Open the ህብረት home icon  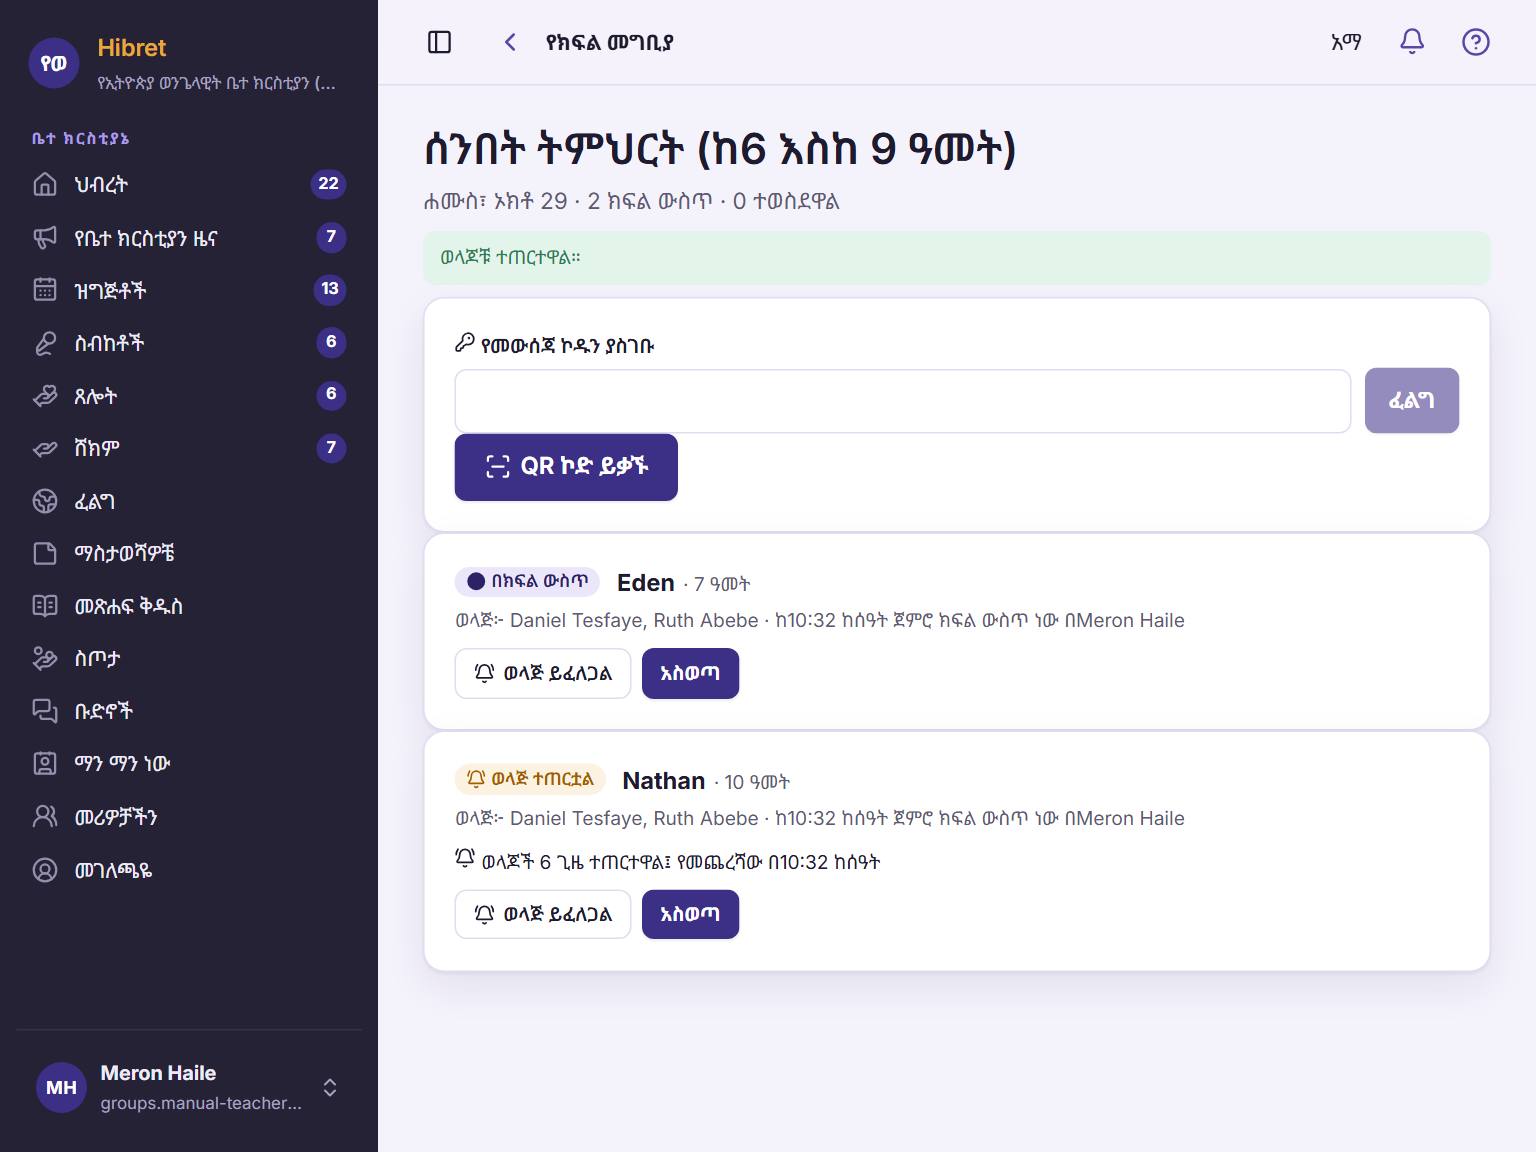click(x=45, y=184)
